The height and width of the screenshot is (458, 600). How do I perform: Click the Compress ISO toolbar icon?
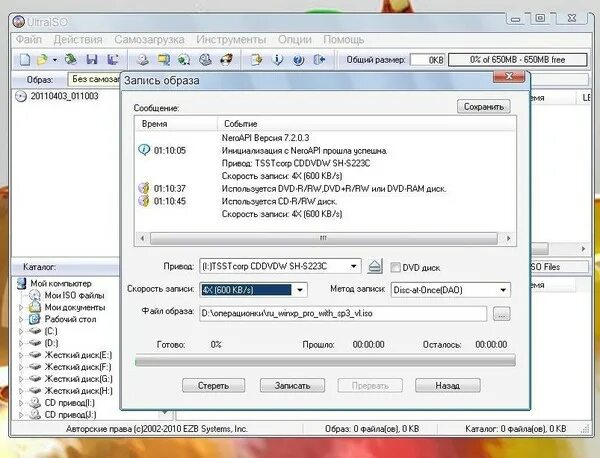point(164,60)
